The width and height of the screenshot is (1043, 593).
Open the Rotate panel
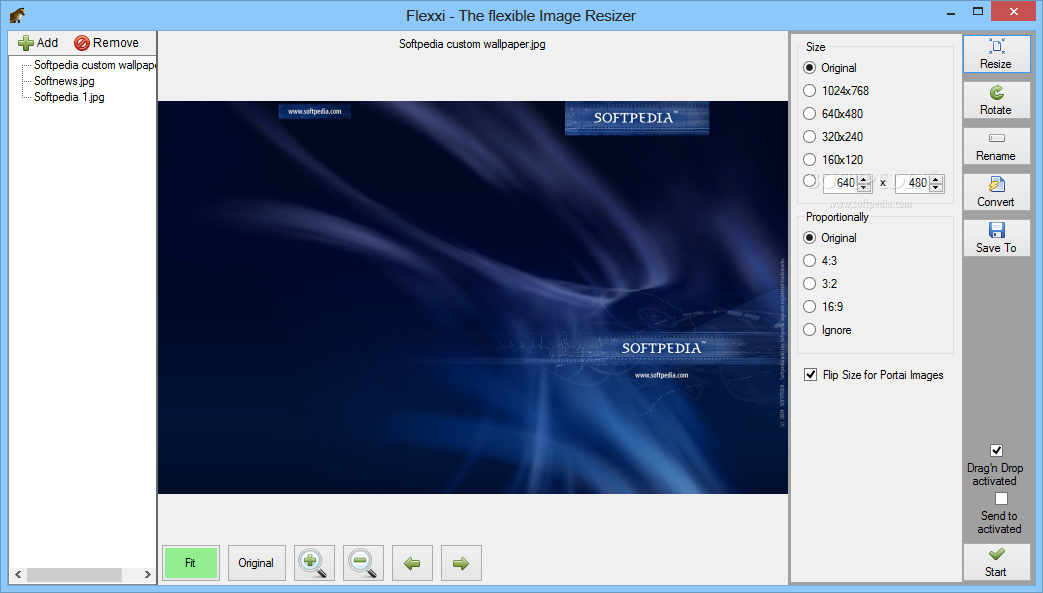click(996, 100)
